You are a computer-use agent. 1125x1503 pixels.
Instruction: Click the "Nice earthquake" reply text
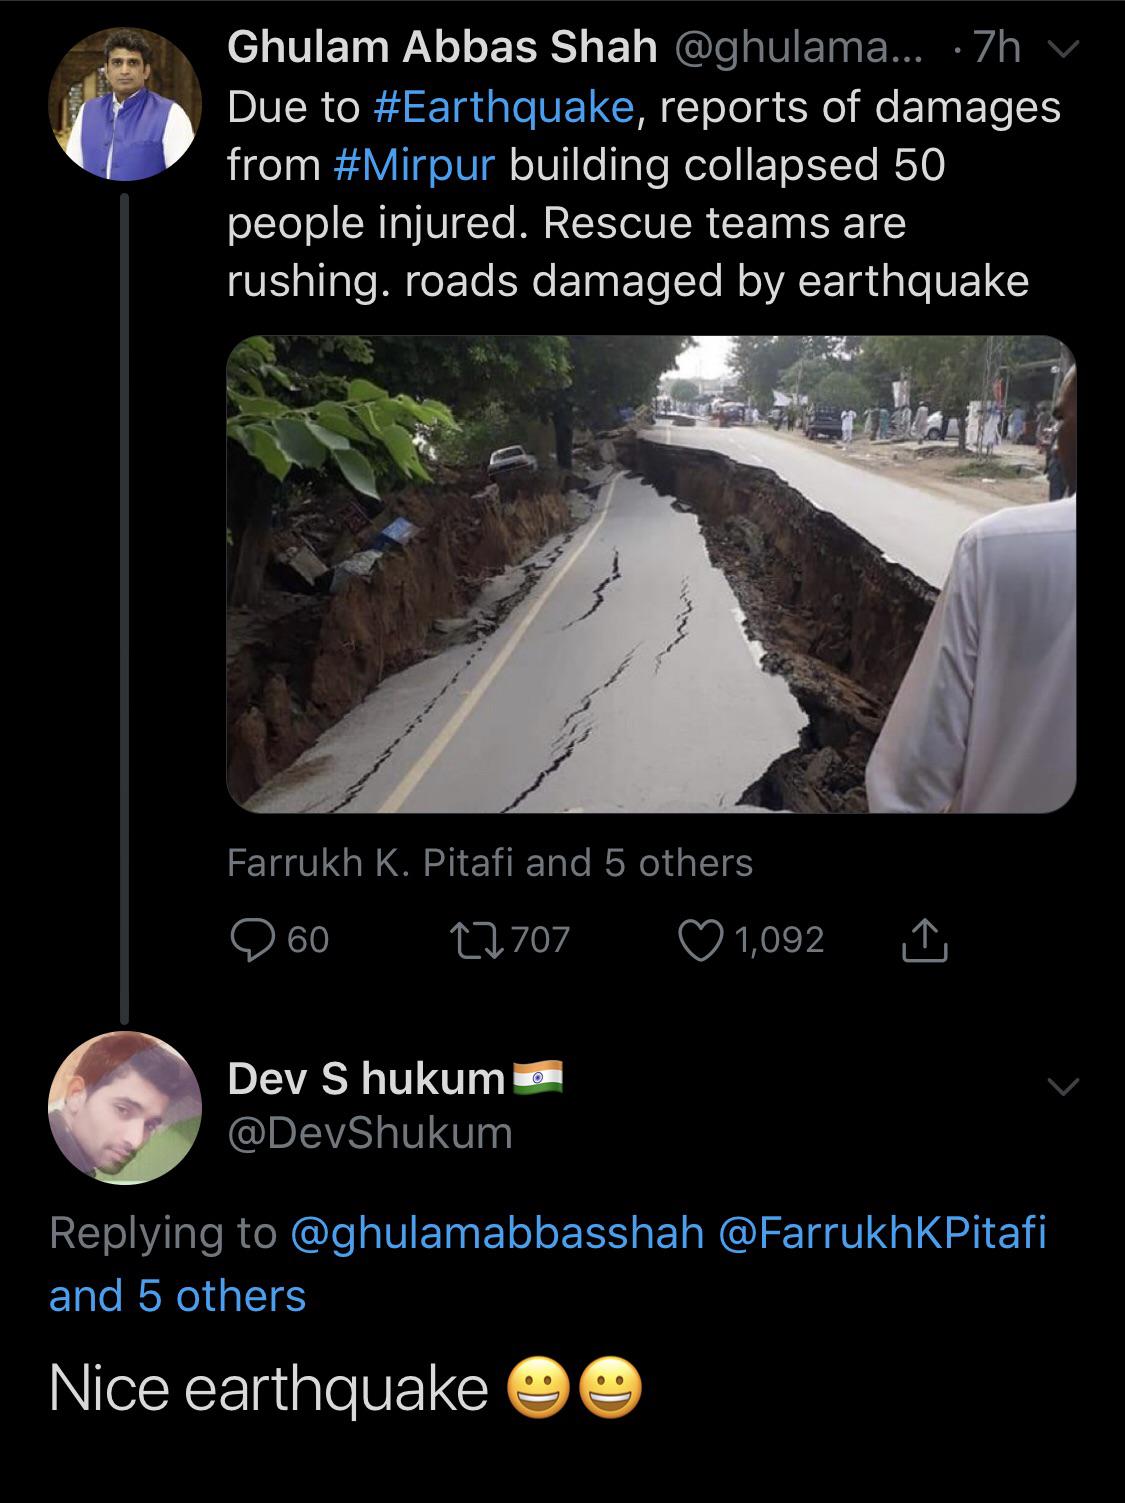268,1389
